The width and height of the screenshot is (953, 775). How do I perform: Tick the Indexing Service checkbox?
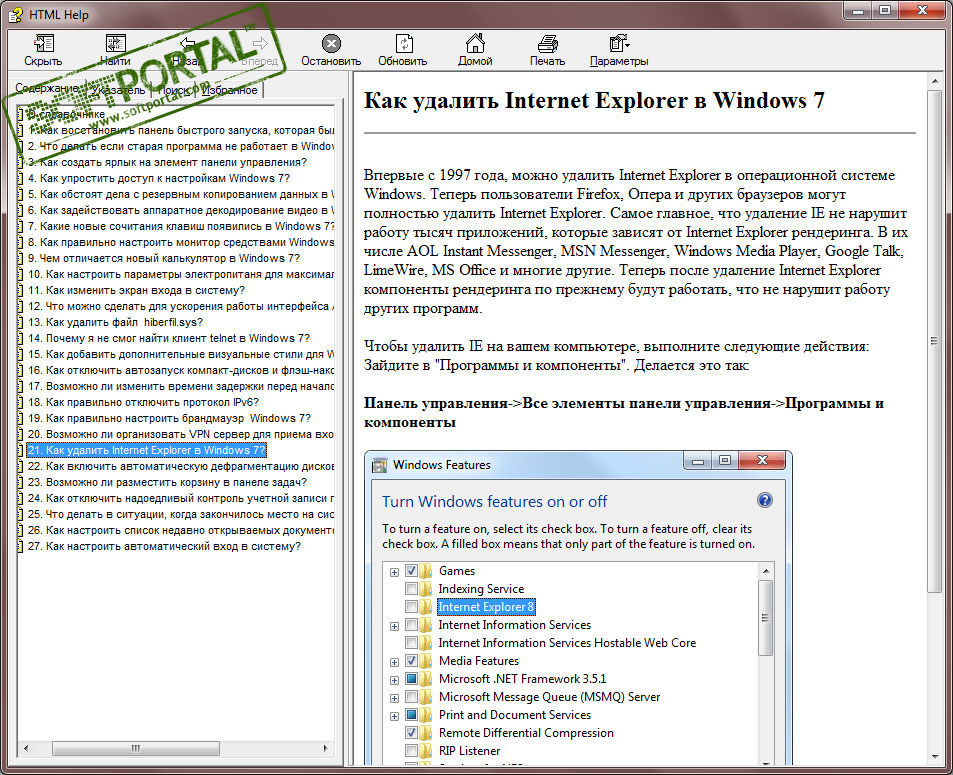(x=411, y=588)
